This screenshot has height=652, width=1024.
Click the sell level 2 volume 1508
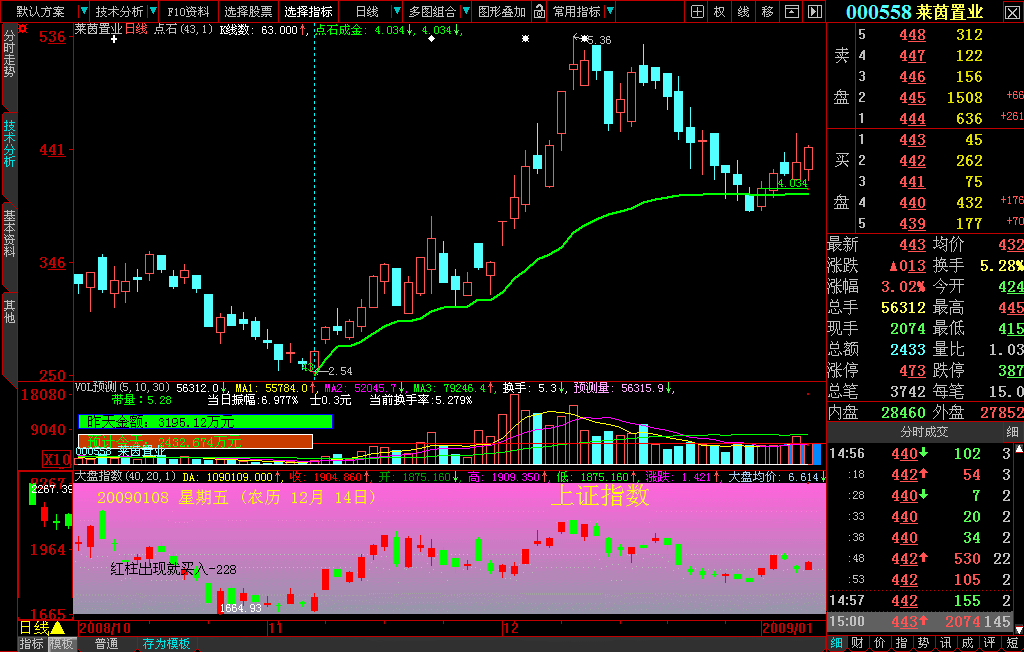[x=965, y=98]
